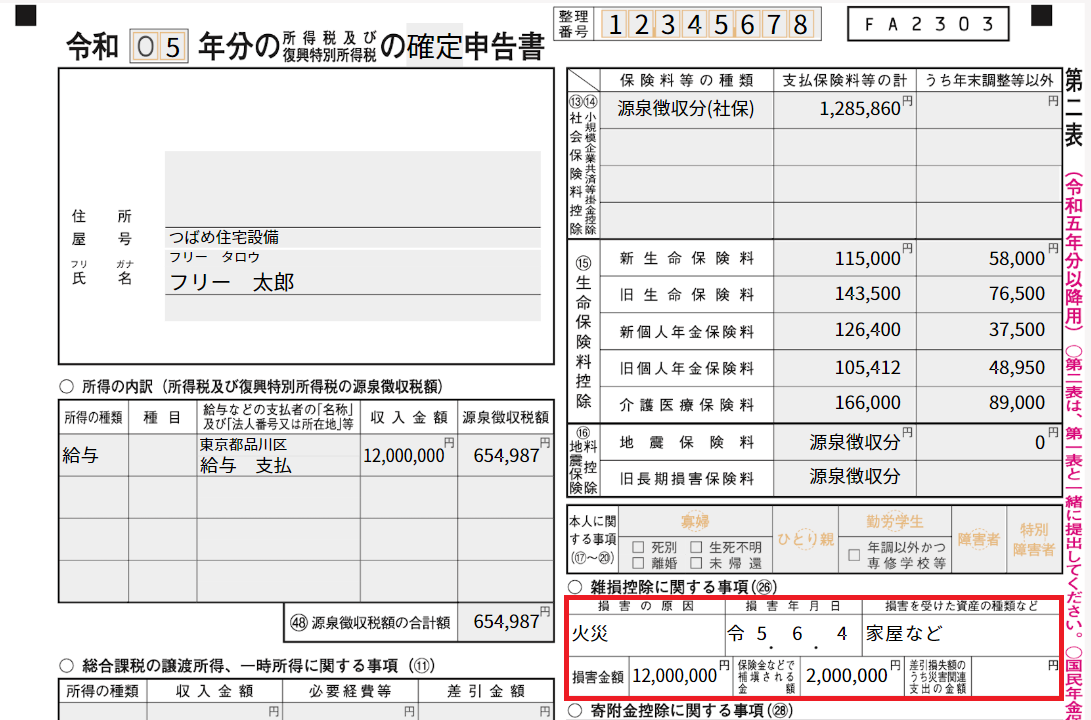Toggle the 寡婦 circle marker
This screenshot has height=720, width=1091.
coord(694,522)
